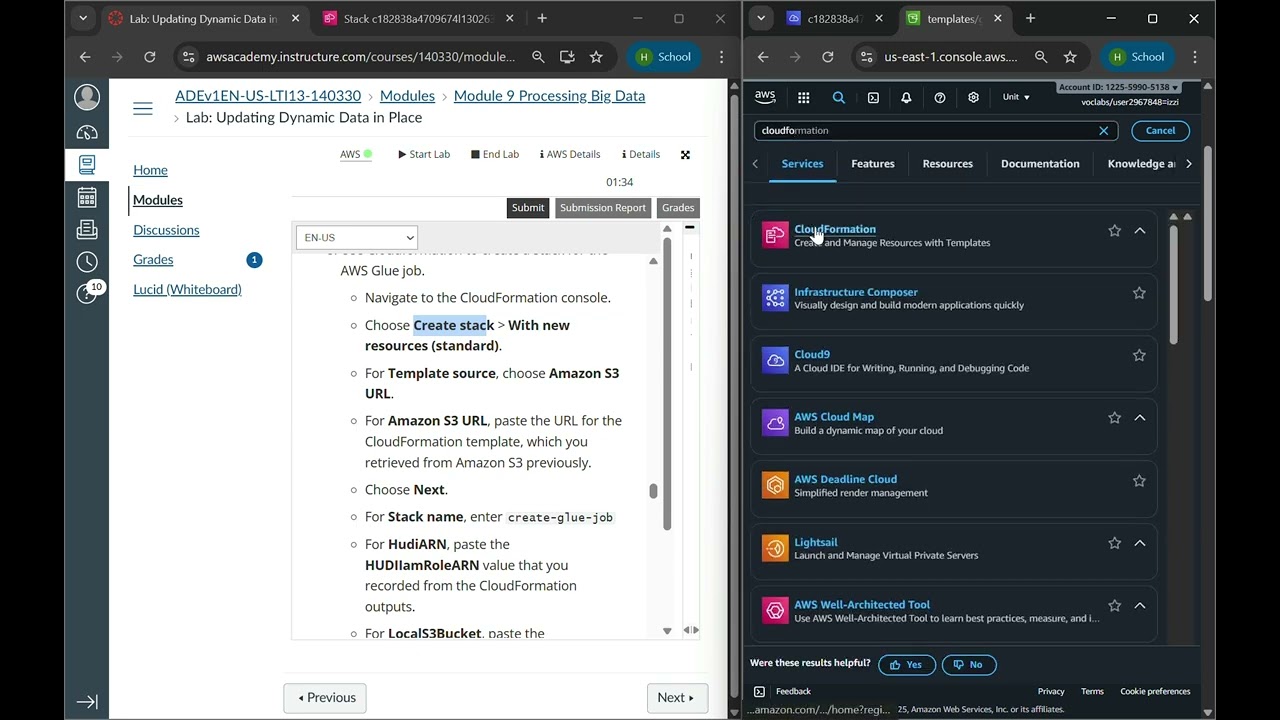Click the CloudShell icon in AWS footer
This screenshot has height=720, width=1280.
click(759, 691)
